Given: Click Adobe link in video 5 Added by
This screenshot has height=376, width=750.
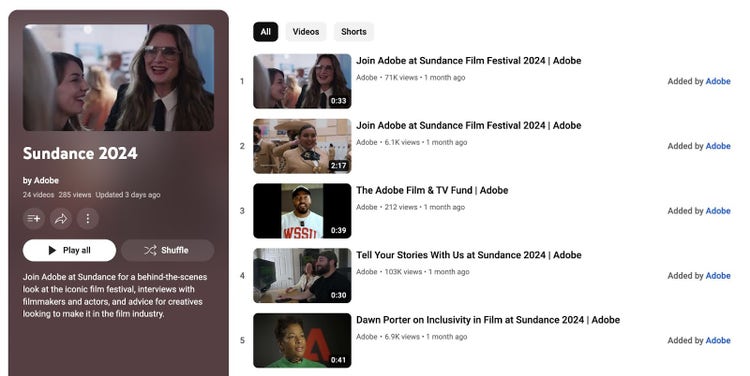Looking at the screenshot, I should click(x=718, y=341).
